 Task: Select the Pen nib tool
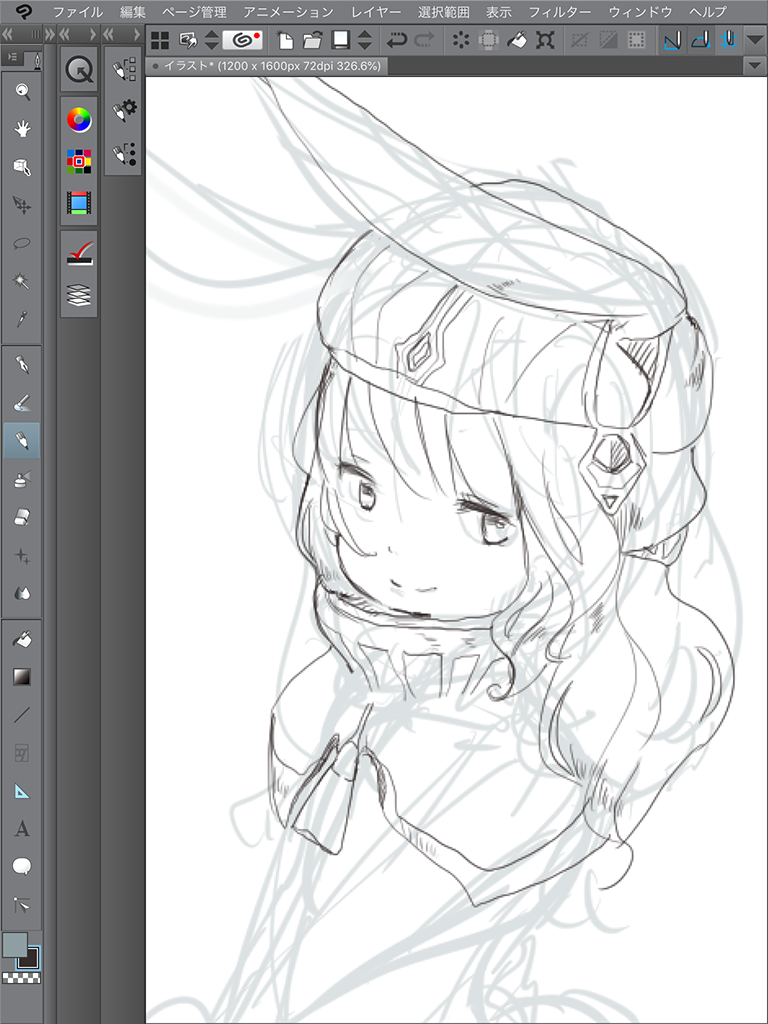[22, 365]
